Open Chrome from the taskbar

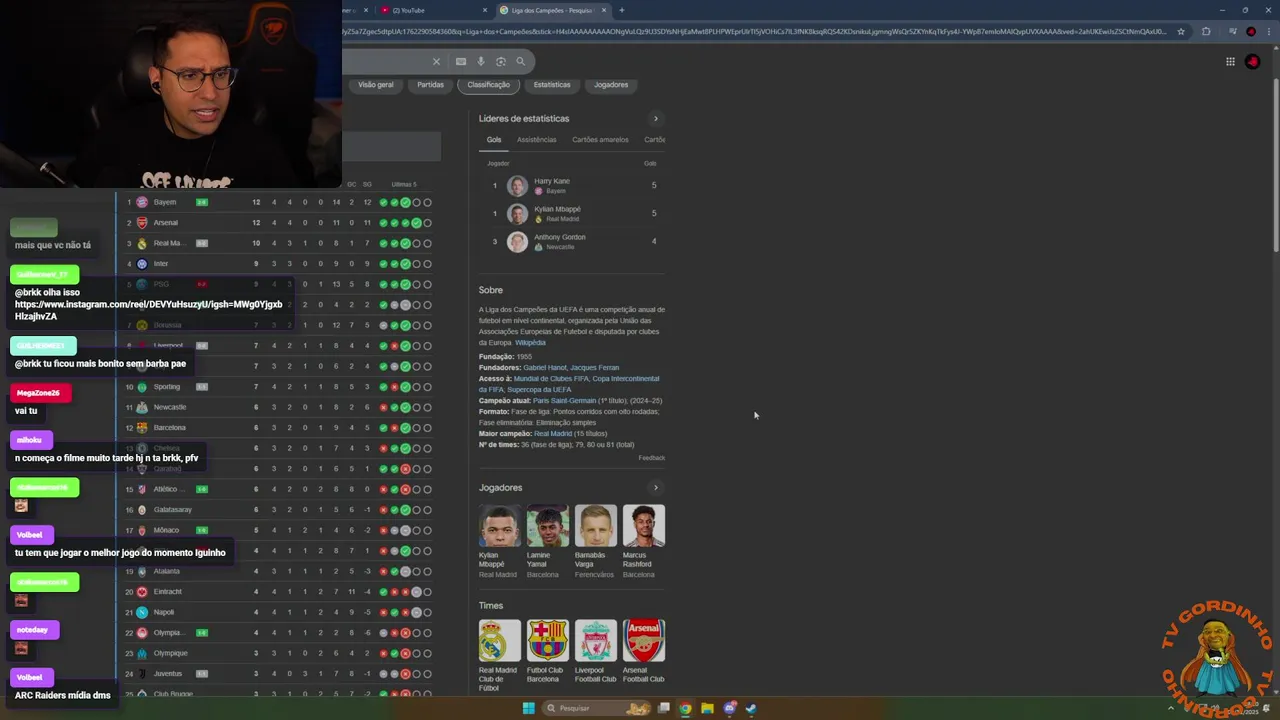(685, 708)
